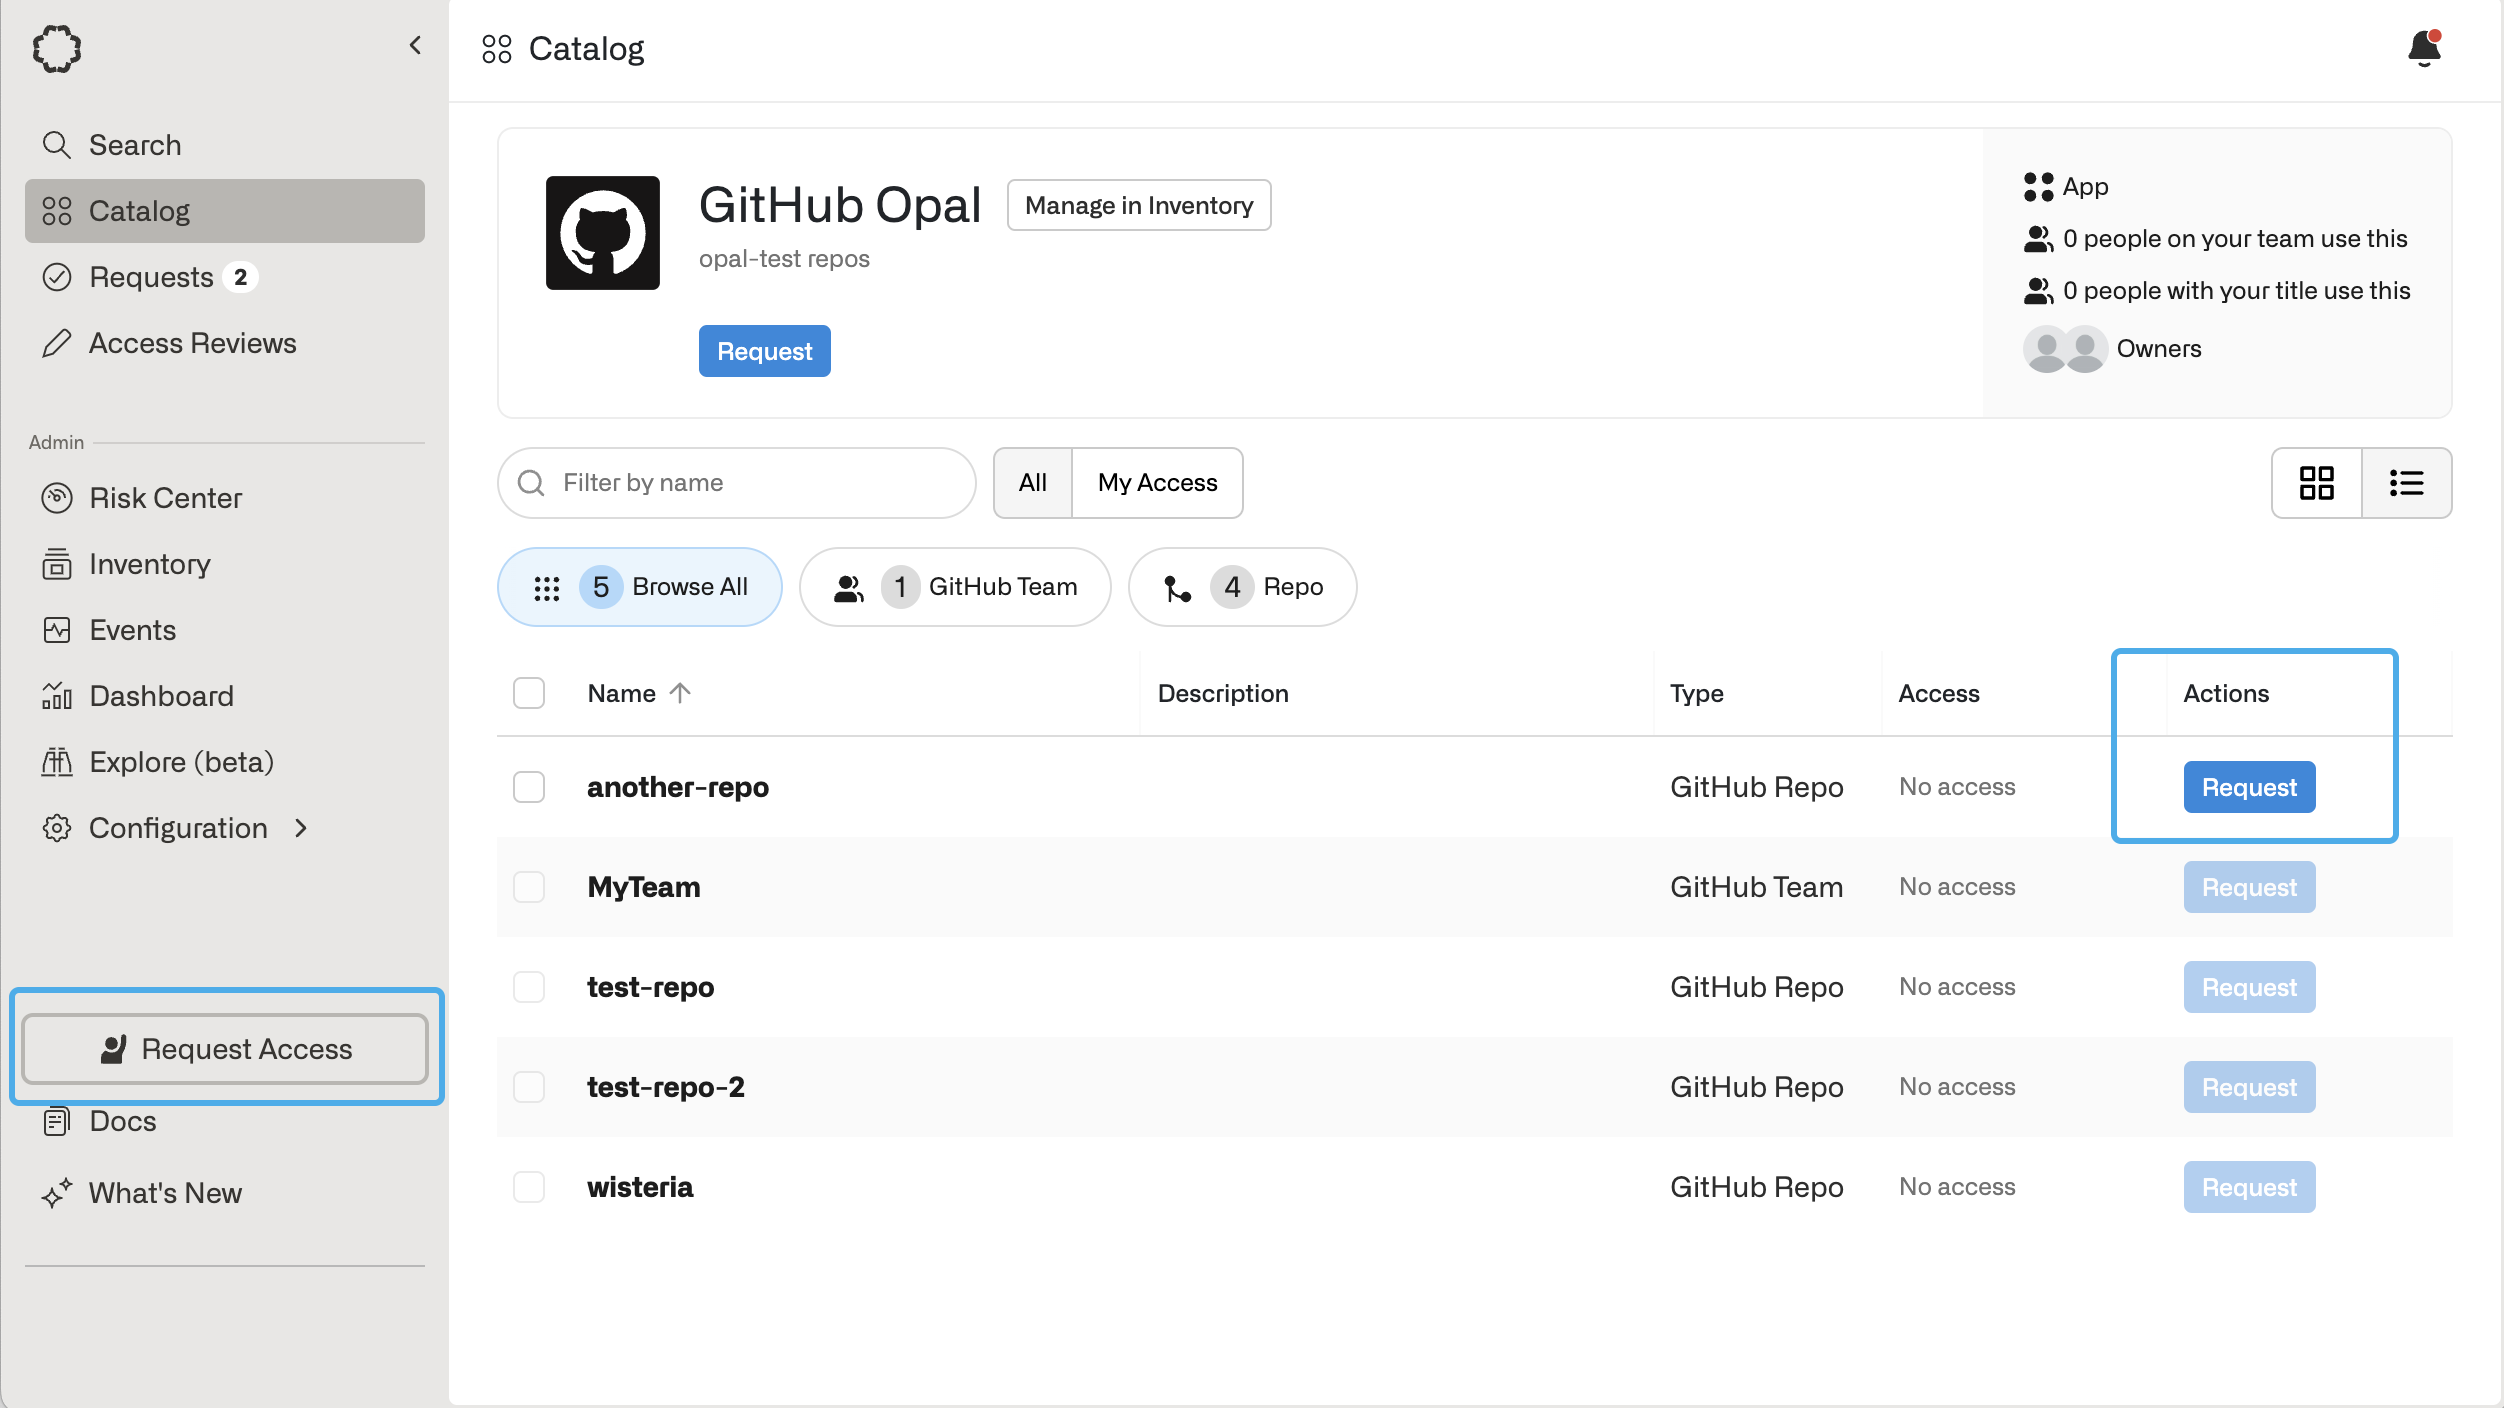Select the wisteria row checkbox
Screen dimensions: 2504x1408
coord(529,1187)
